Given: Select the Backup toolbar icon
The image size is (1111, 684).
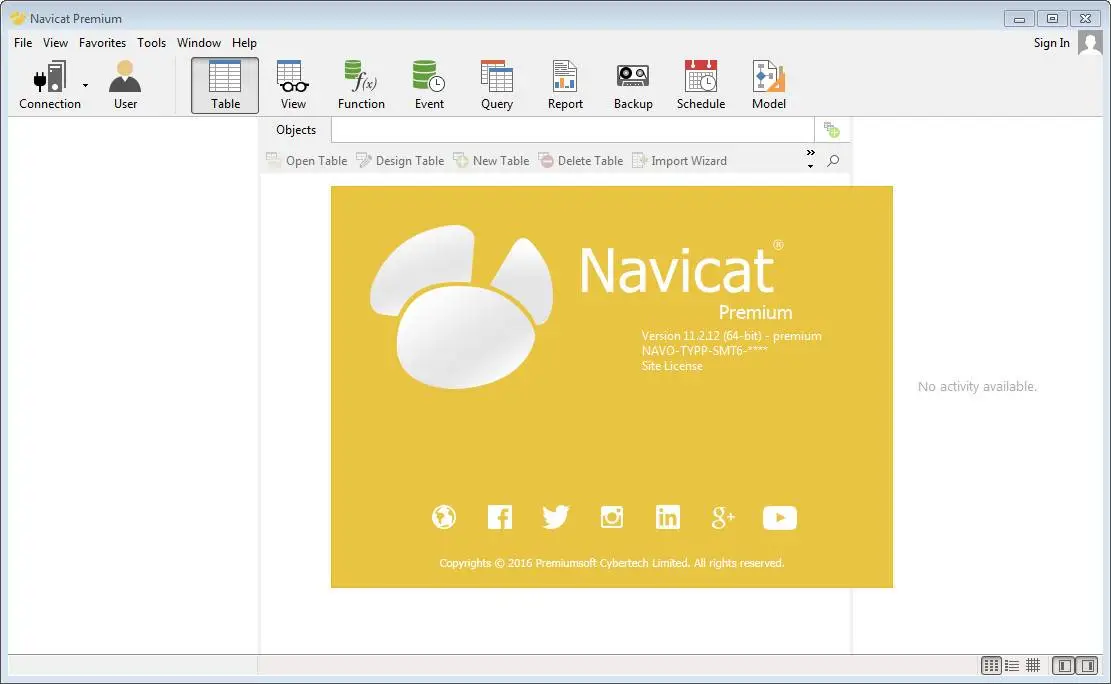Looking at the screenshot, I should 633,86.
